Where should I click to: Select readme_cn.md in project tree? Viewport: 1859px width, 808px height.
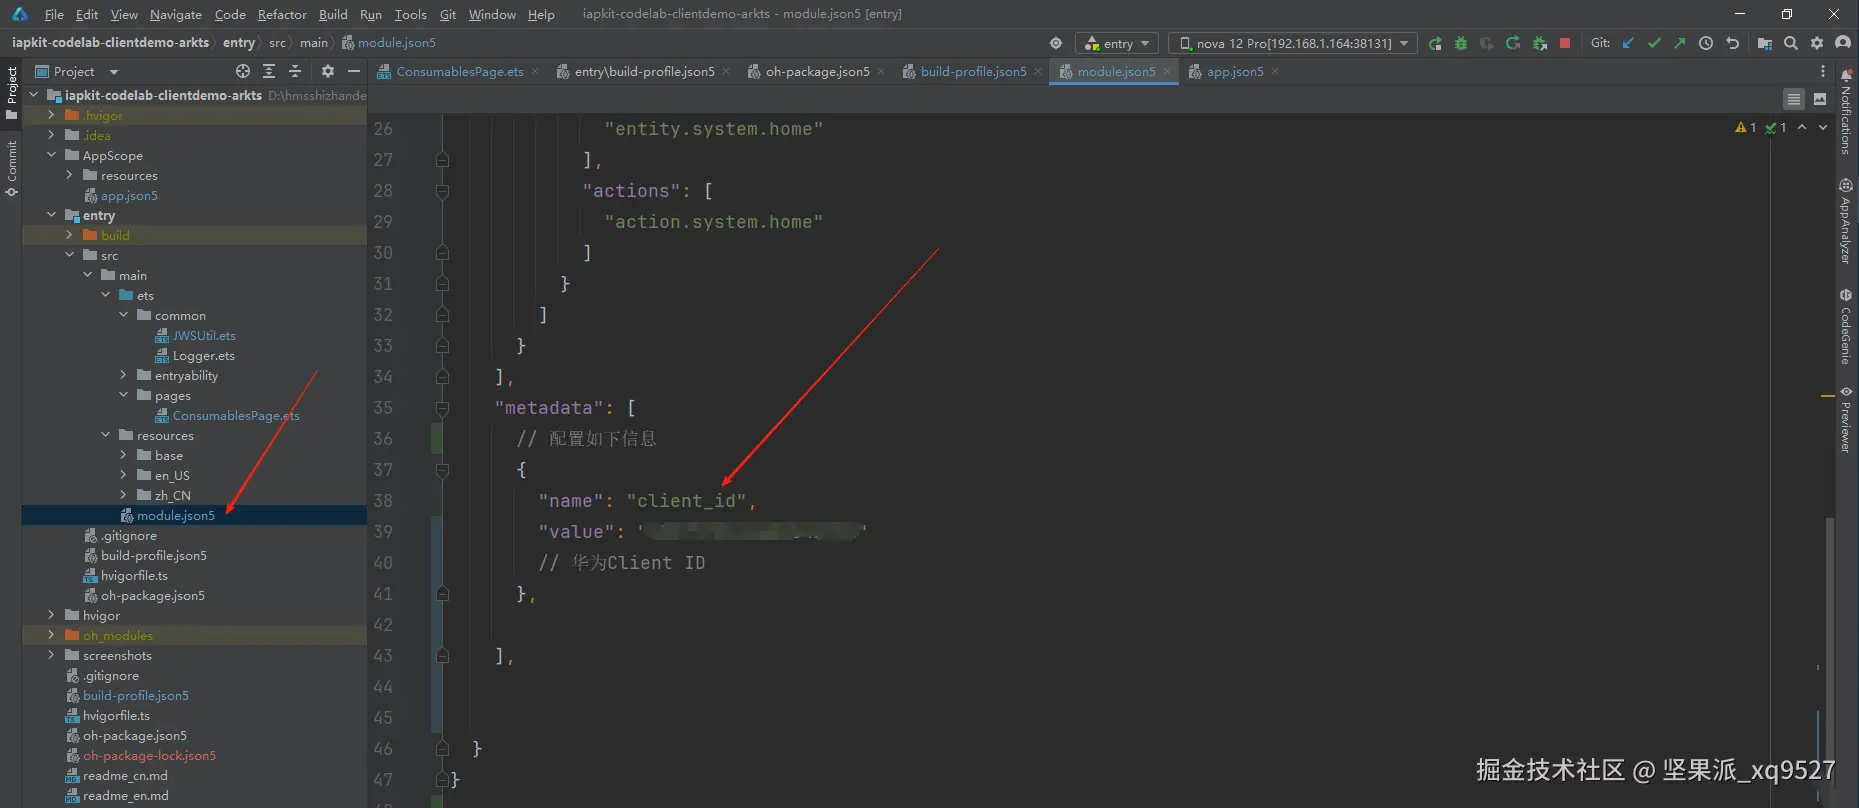pyautogui.click(x=125, y=775)
